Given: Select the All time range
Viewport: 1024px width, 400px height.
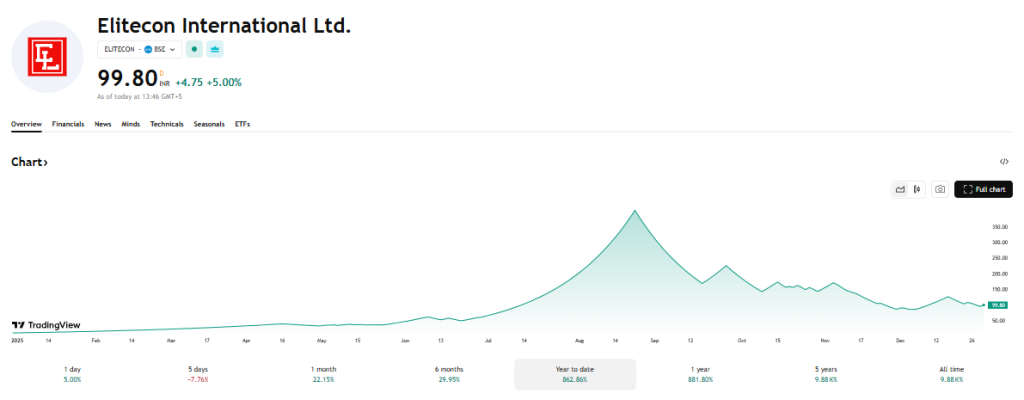Looking at the screenshot, I should [953, 375].
